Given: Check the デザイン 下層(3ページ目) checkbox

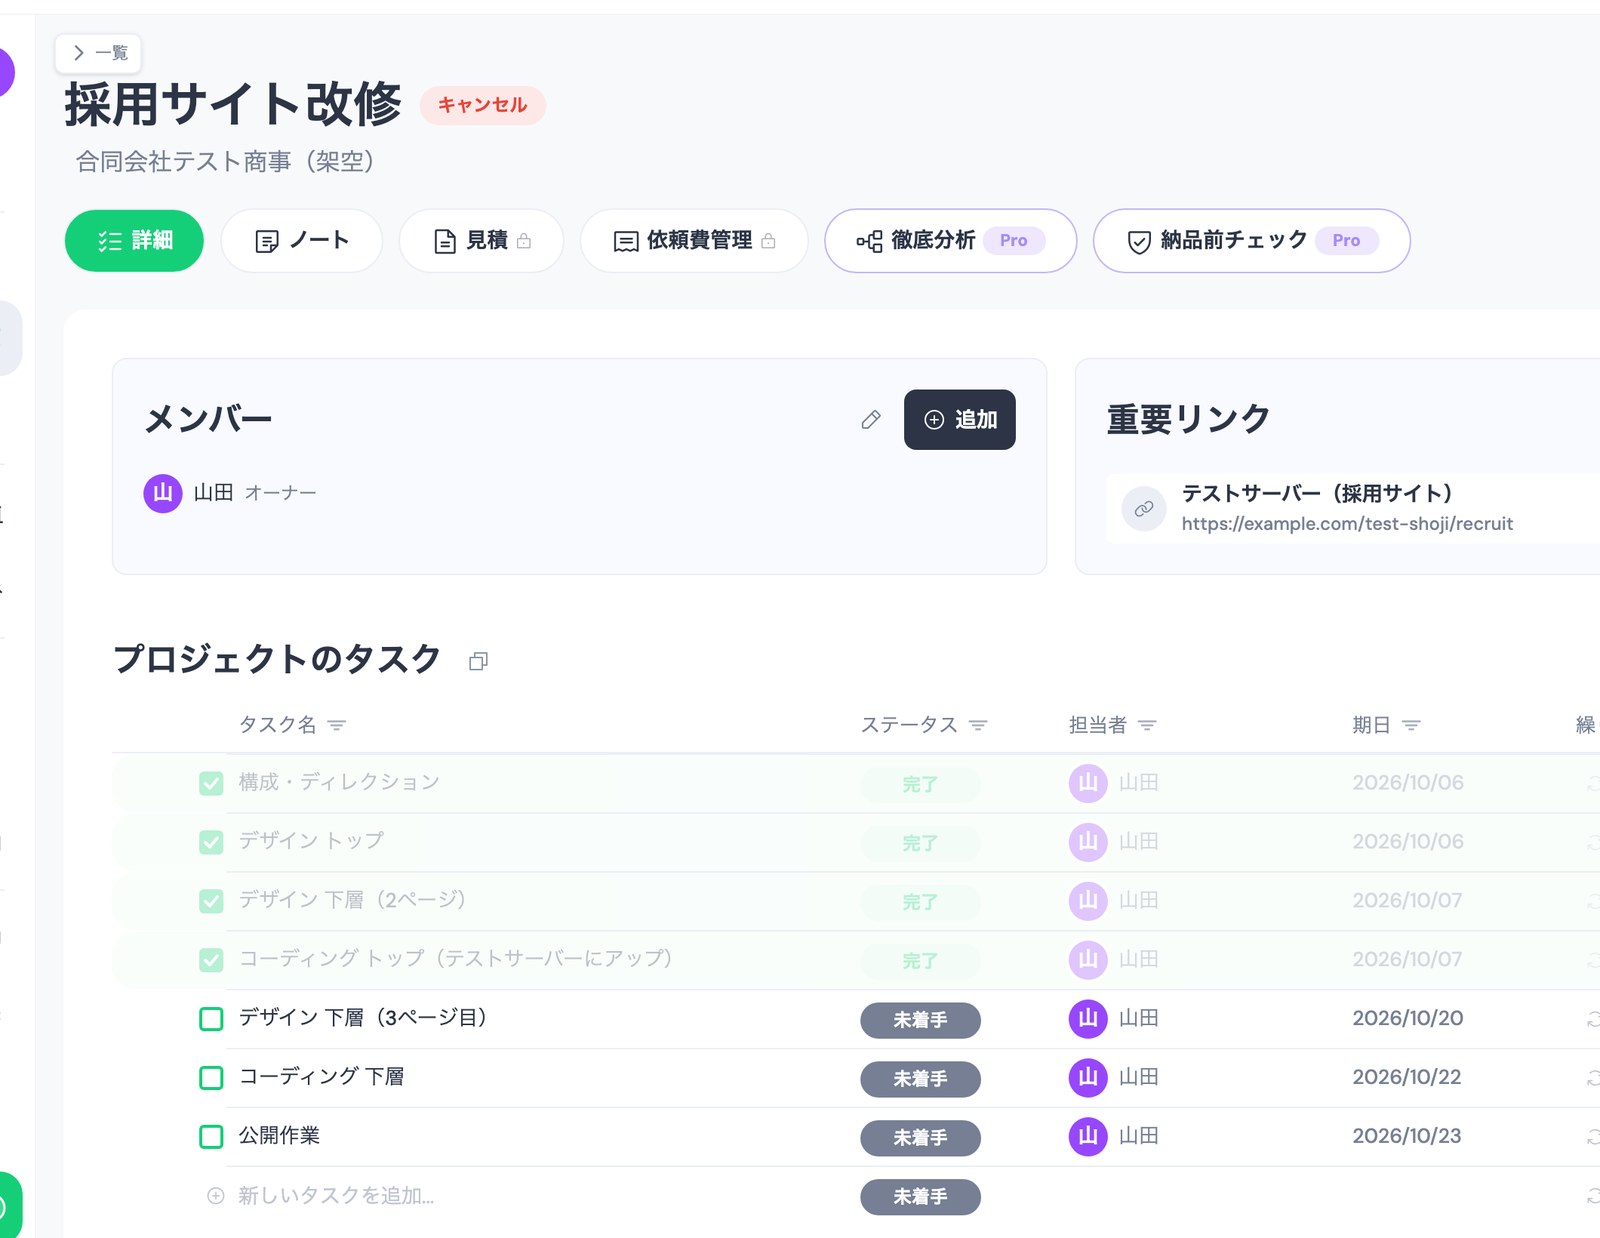Looking at the screenshot, I should 211,1019.
